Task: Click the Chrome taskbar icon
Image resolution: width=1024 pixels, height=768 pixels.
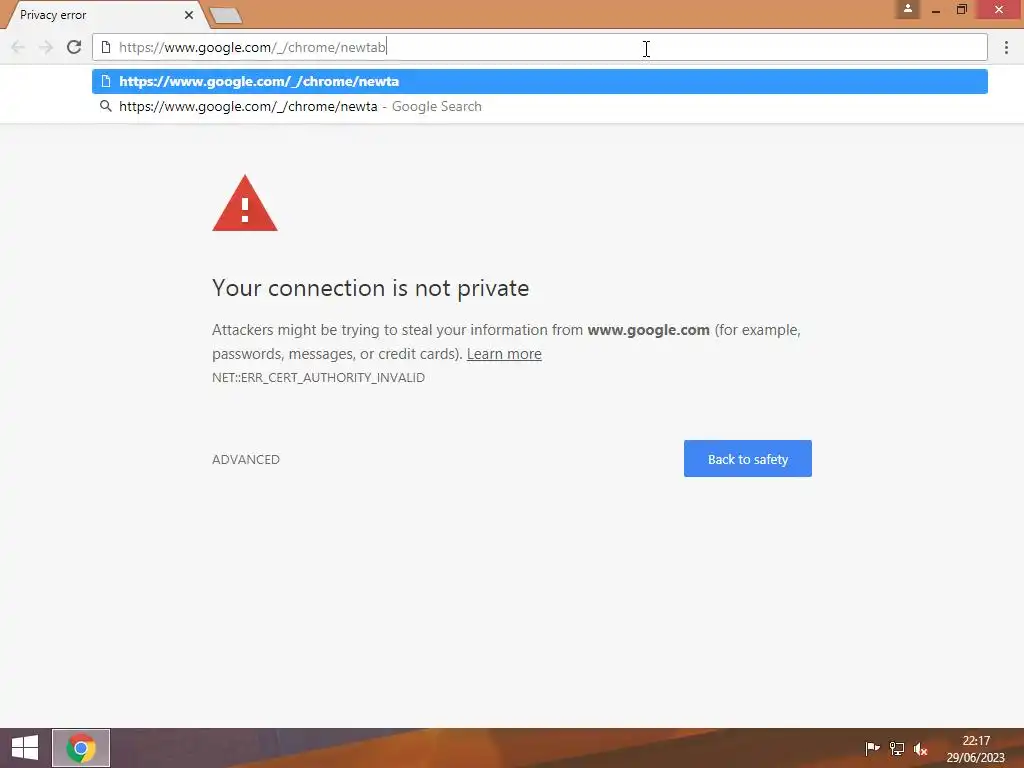Action: [81, 748]
